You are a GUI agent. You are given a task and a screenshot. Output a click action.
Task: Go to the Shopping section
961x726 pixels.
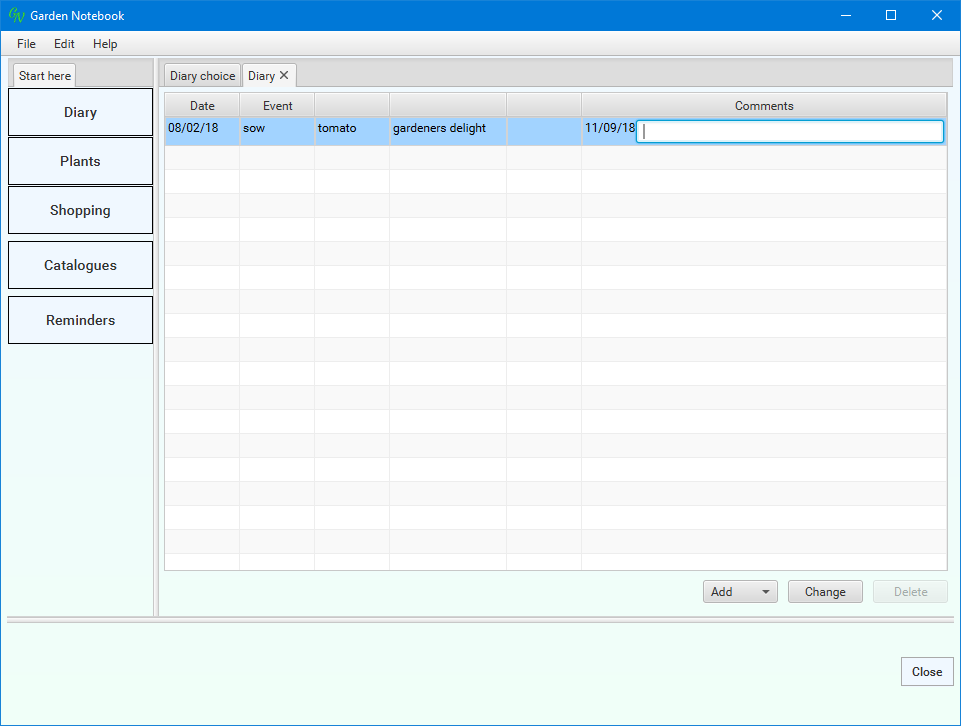[x=80, y=210]
